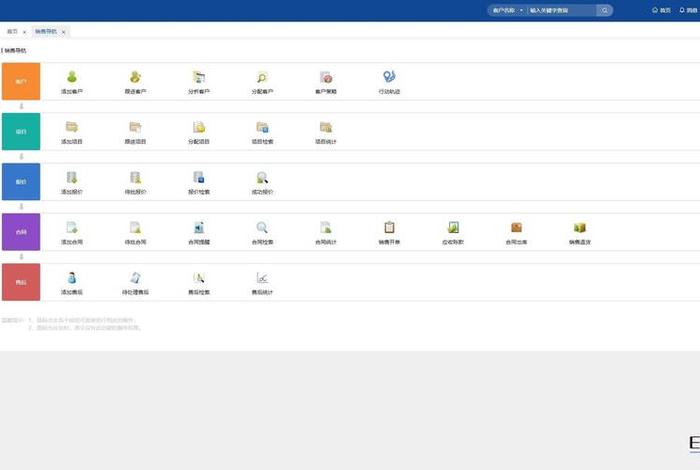
Task: Click the 添加客户 (add customer) icon
Action: point(72,77)
